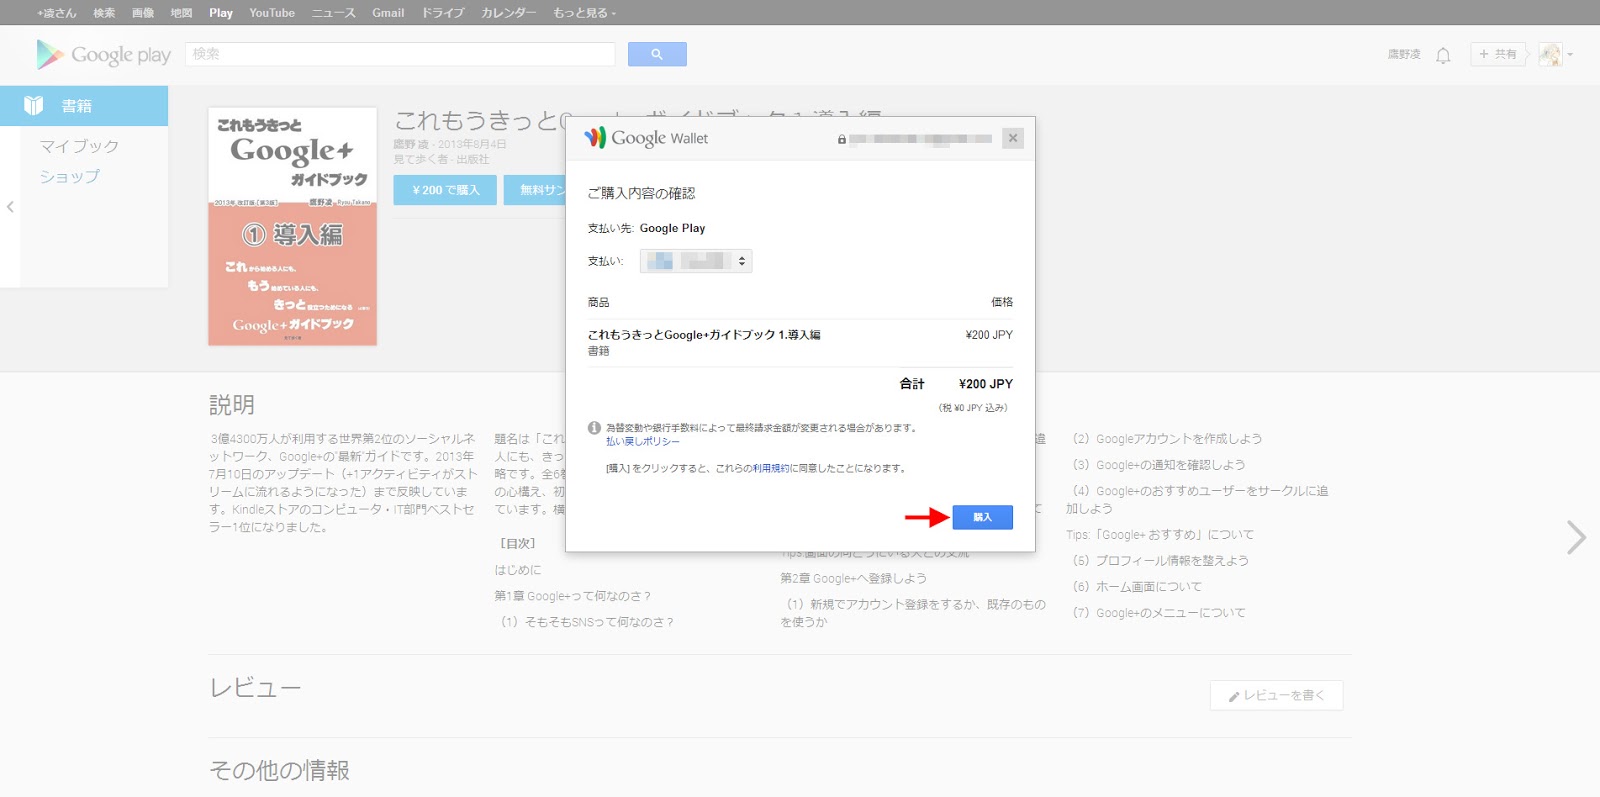Select 書籍 in the sidebar
Screen dimensions: 1600x797
pyautogui.click(x=84, y=106)
